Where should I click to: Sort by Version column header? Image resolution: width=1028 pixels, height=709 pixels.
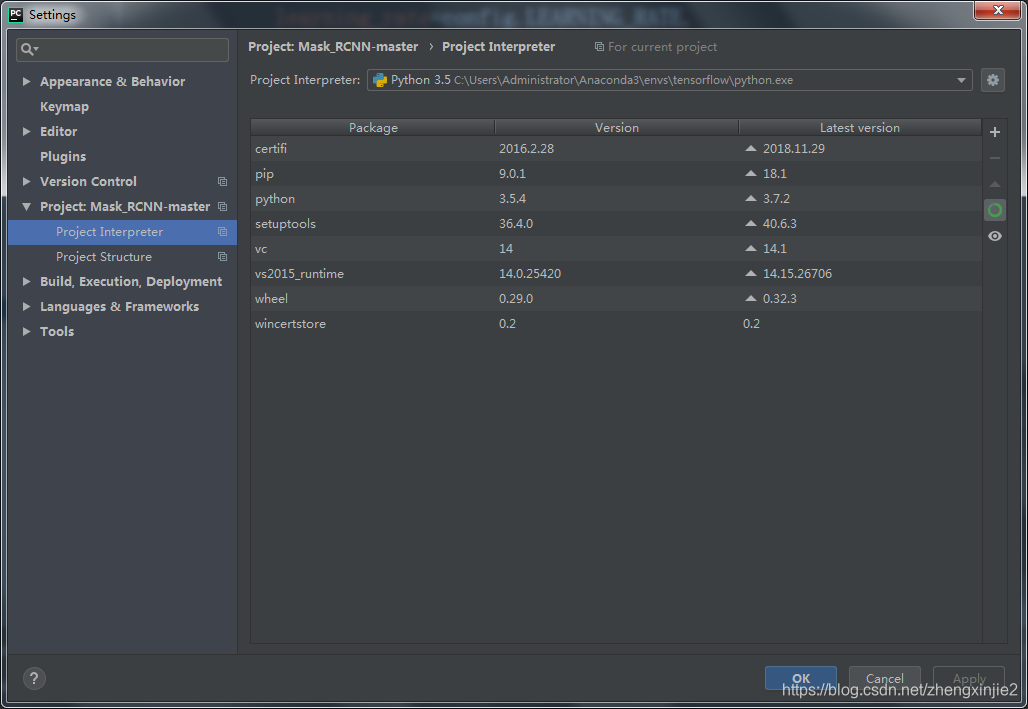[617, 127]
